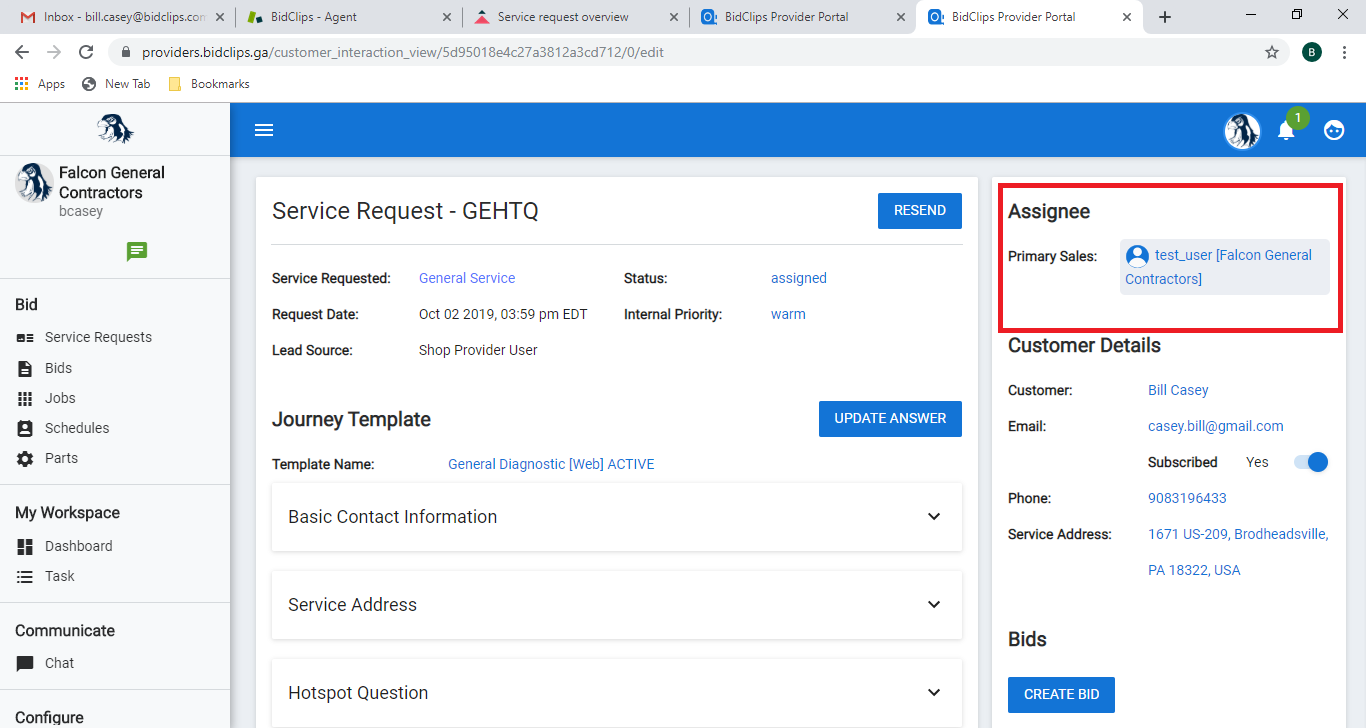Go back with browser back arrow
The height and width of the screenshot is (728, 1366).
pos(22,52)
